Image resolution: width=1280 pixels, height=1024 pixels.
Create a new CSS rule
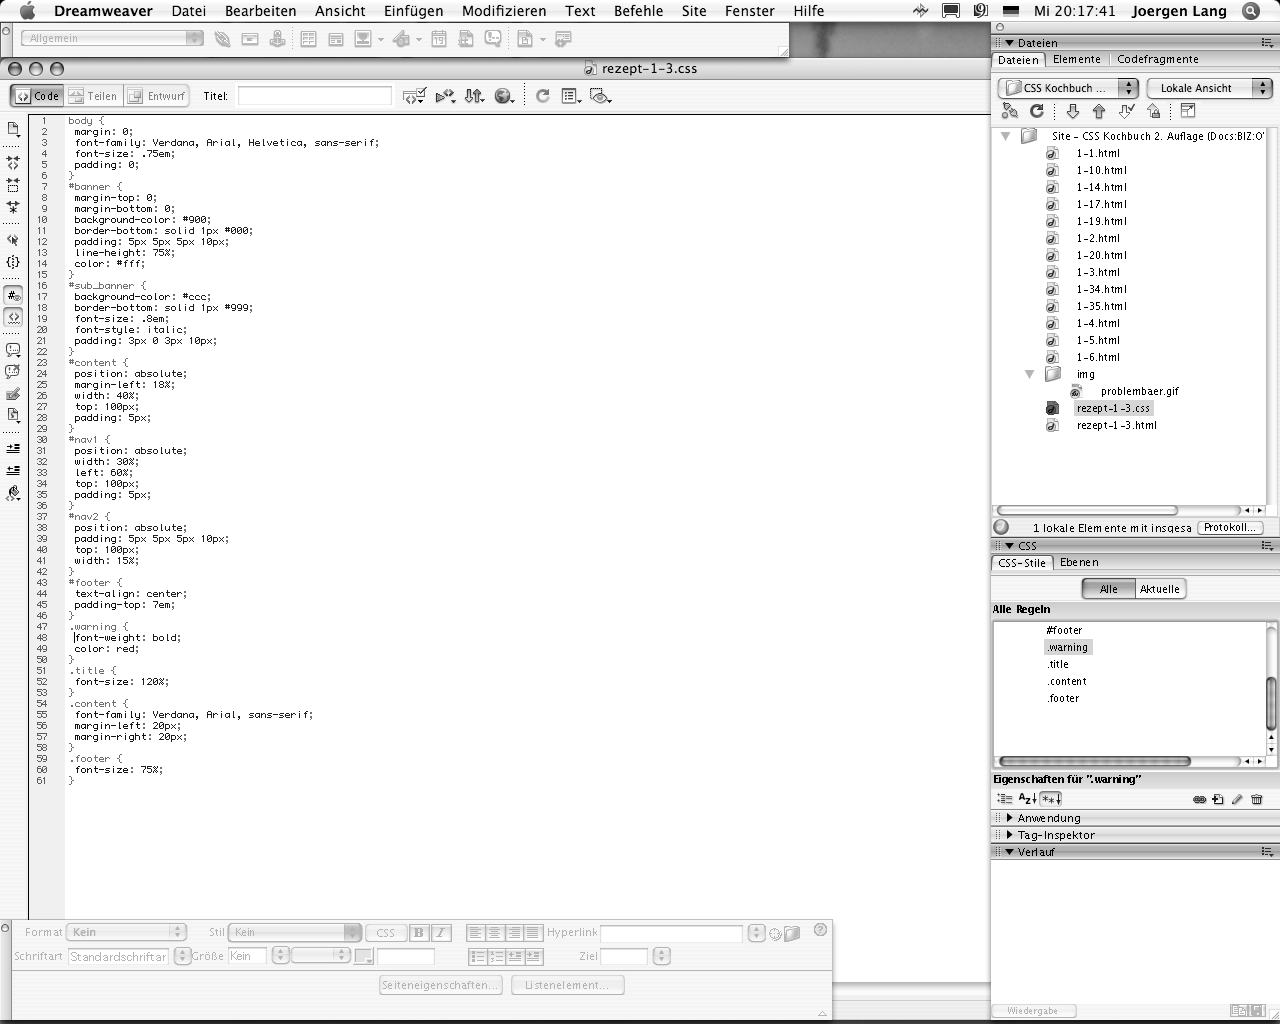[1218, 799]
